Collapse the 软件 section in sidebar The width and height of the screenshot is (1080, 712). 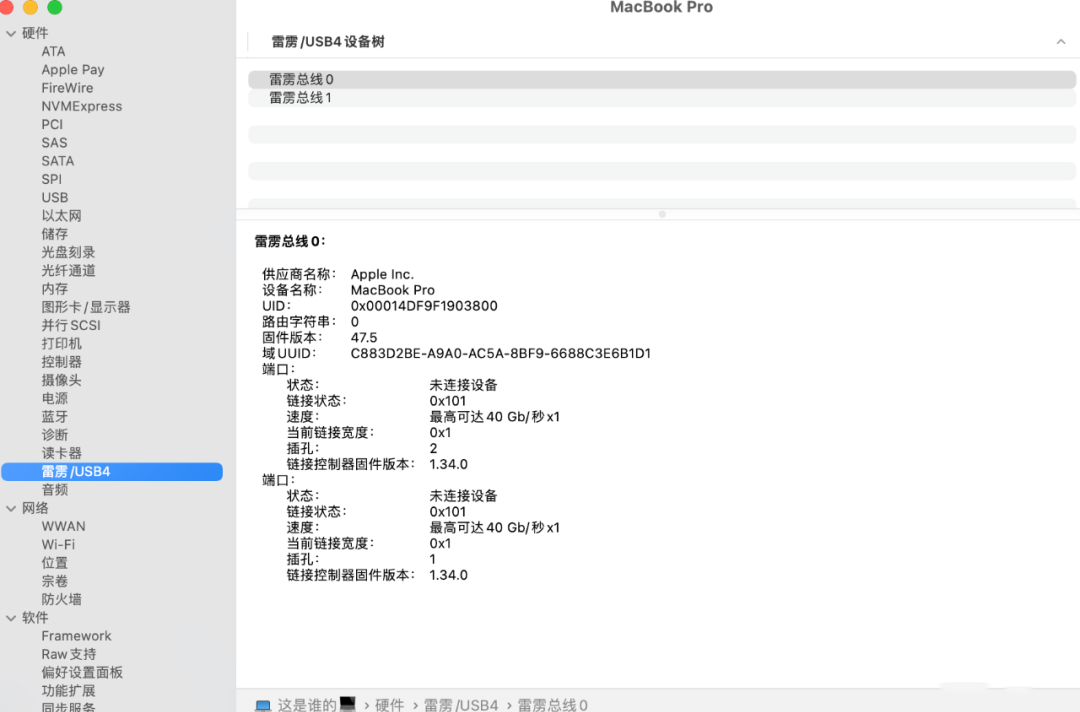(x=11, y=618)
